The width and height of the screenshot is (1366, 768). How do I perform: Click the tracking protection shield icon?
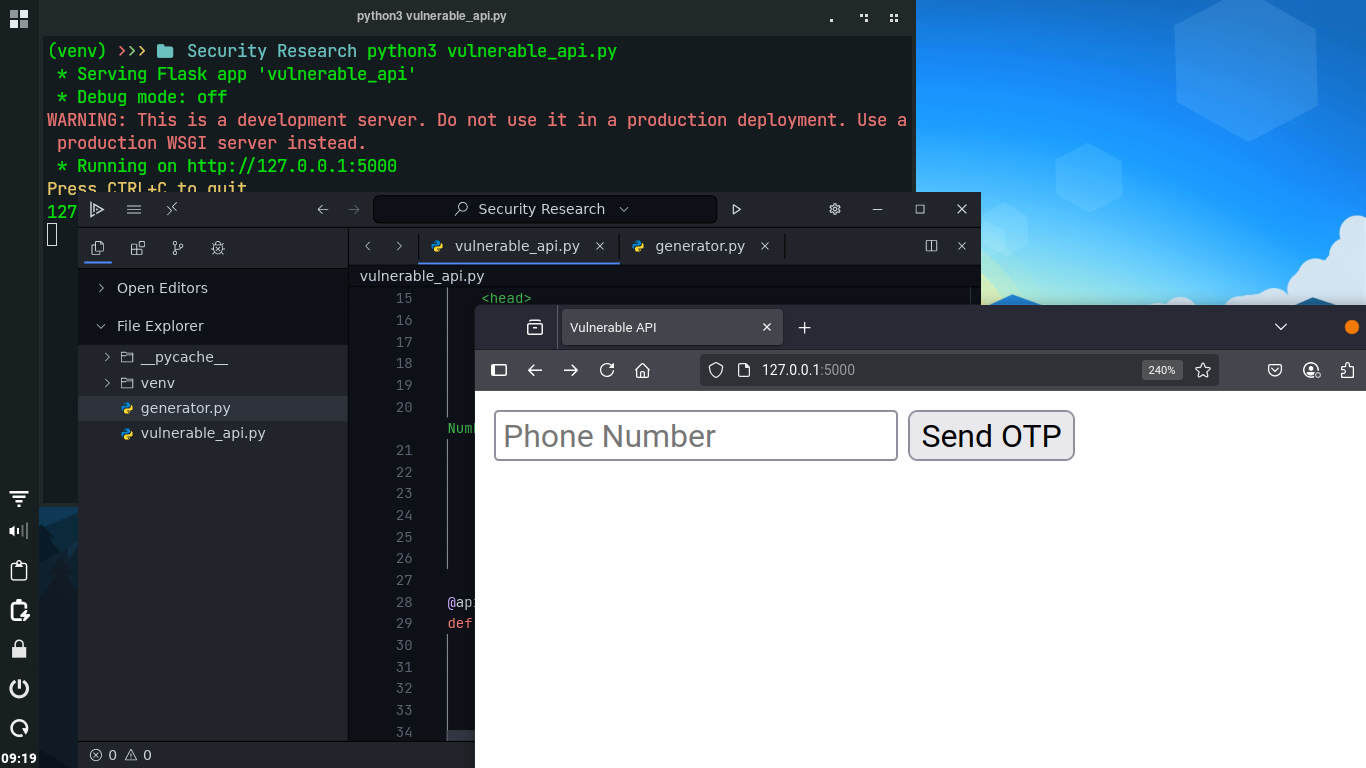tap(715, 369)
